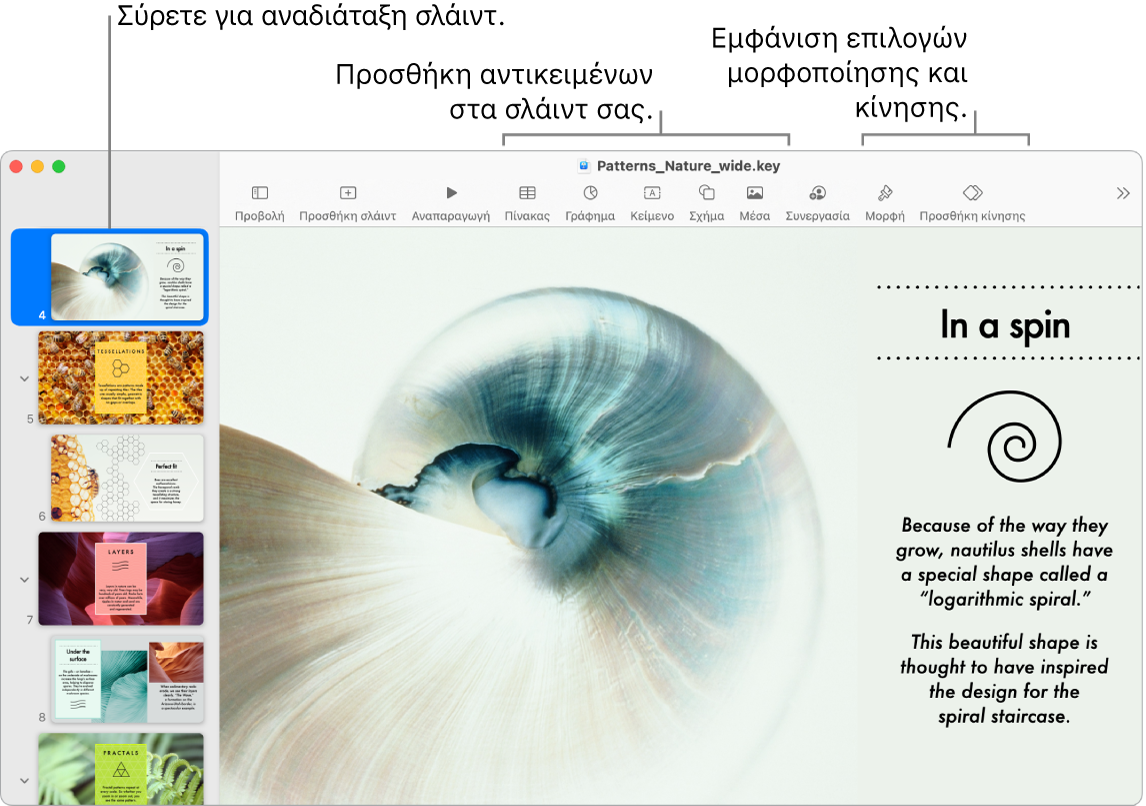
Task: Play the presentation with Αναπαραγωγή
Action: [x=450, y=192]
